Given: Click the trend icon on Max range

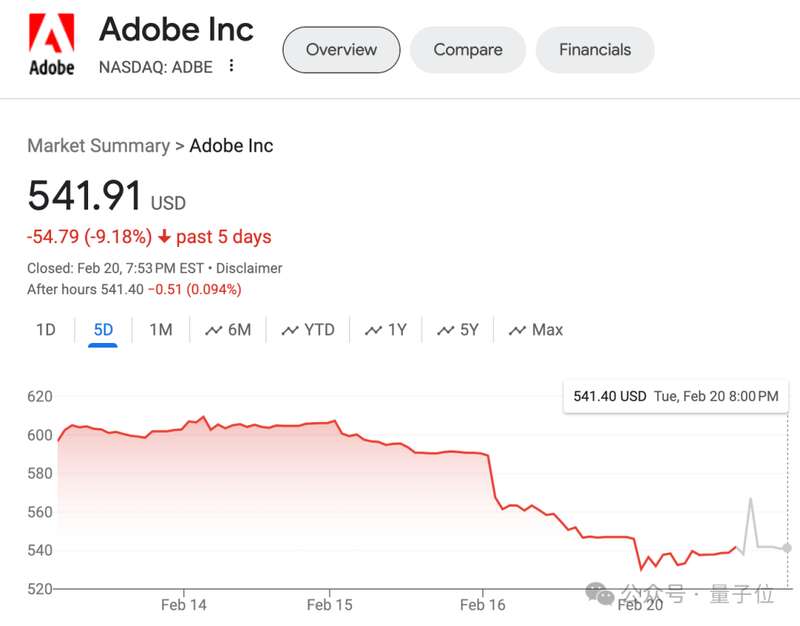Looking at the screenshot, I should pyautogui.click(x=517, y=330).
